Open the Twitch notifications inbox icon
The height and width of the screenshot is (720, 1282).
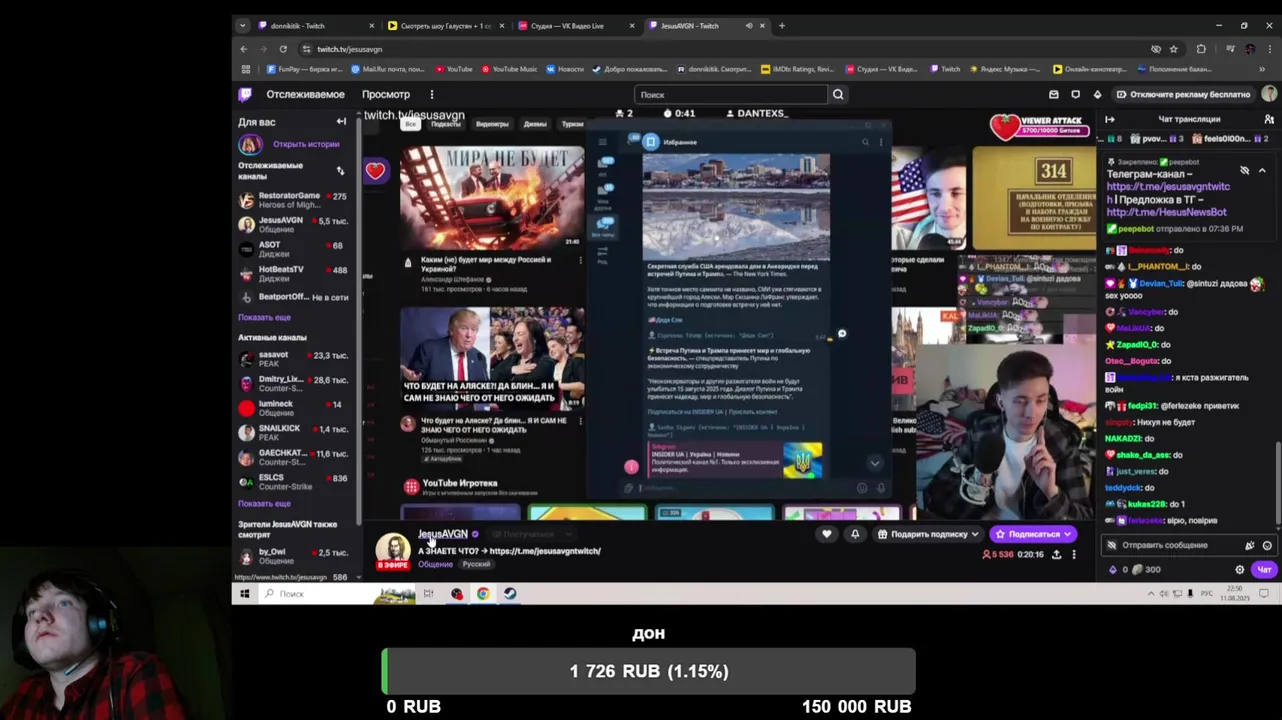click(x=1054, y=94)
